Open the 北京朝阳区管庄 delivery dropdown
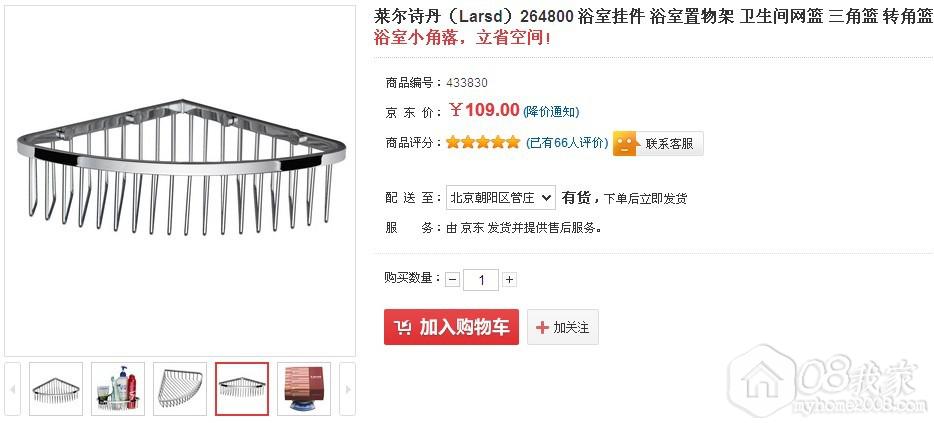This screenshot has height=423, width=934. pyautogui.click(x=500, y=197)
